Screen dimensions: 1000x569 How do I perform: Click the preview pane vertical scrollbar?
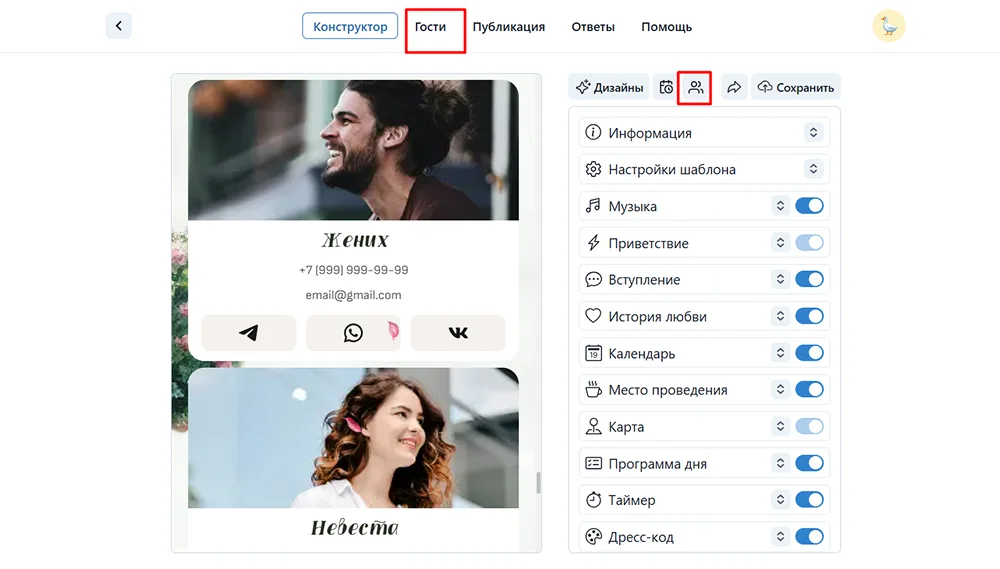point(538,483)
